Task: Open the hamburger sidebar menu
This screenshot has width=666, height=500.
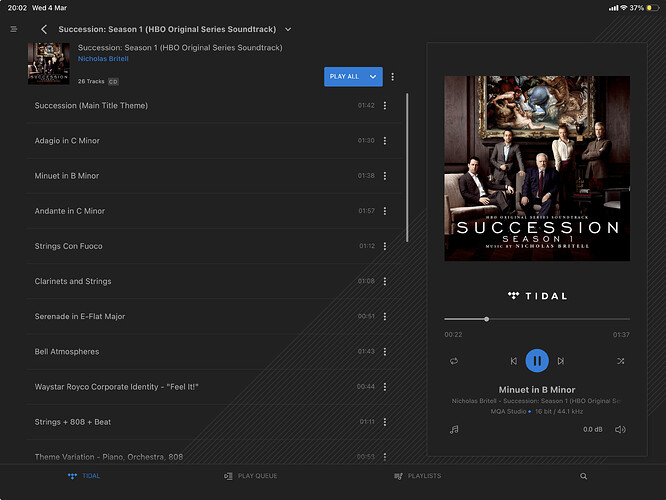Action: coord(14,29)
